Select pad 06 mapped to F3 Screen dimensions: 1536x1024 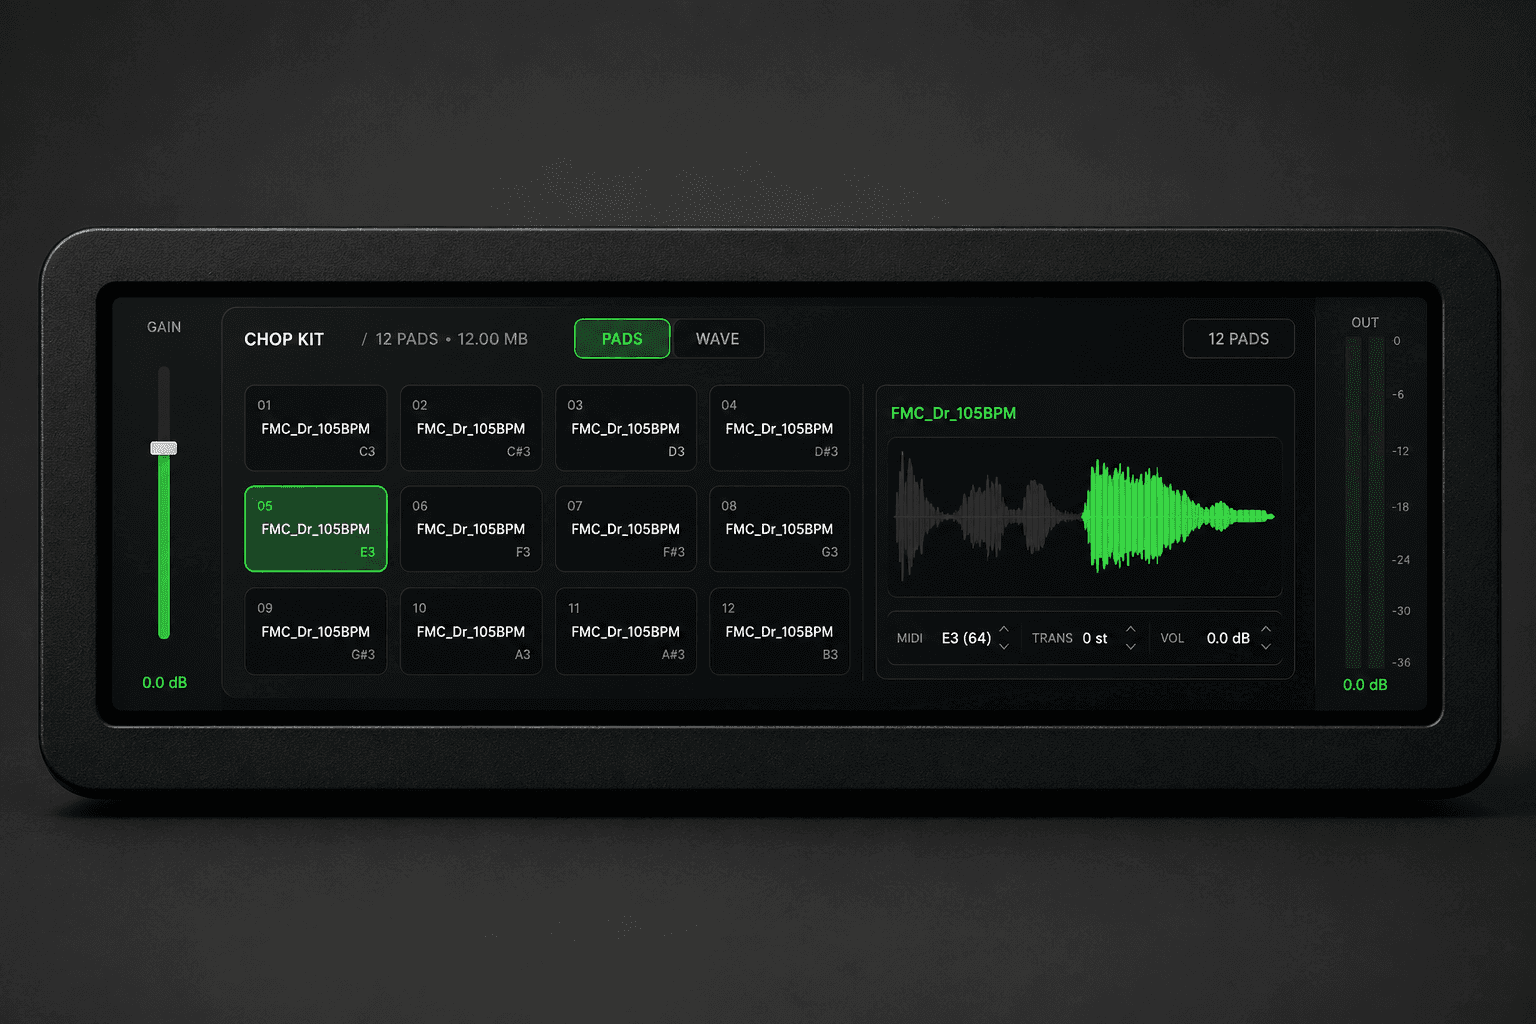click(x=471, y=529)
